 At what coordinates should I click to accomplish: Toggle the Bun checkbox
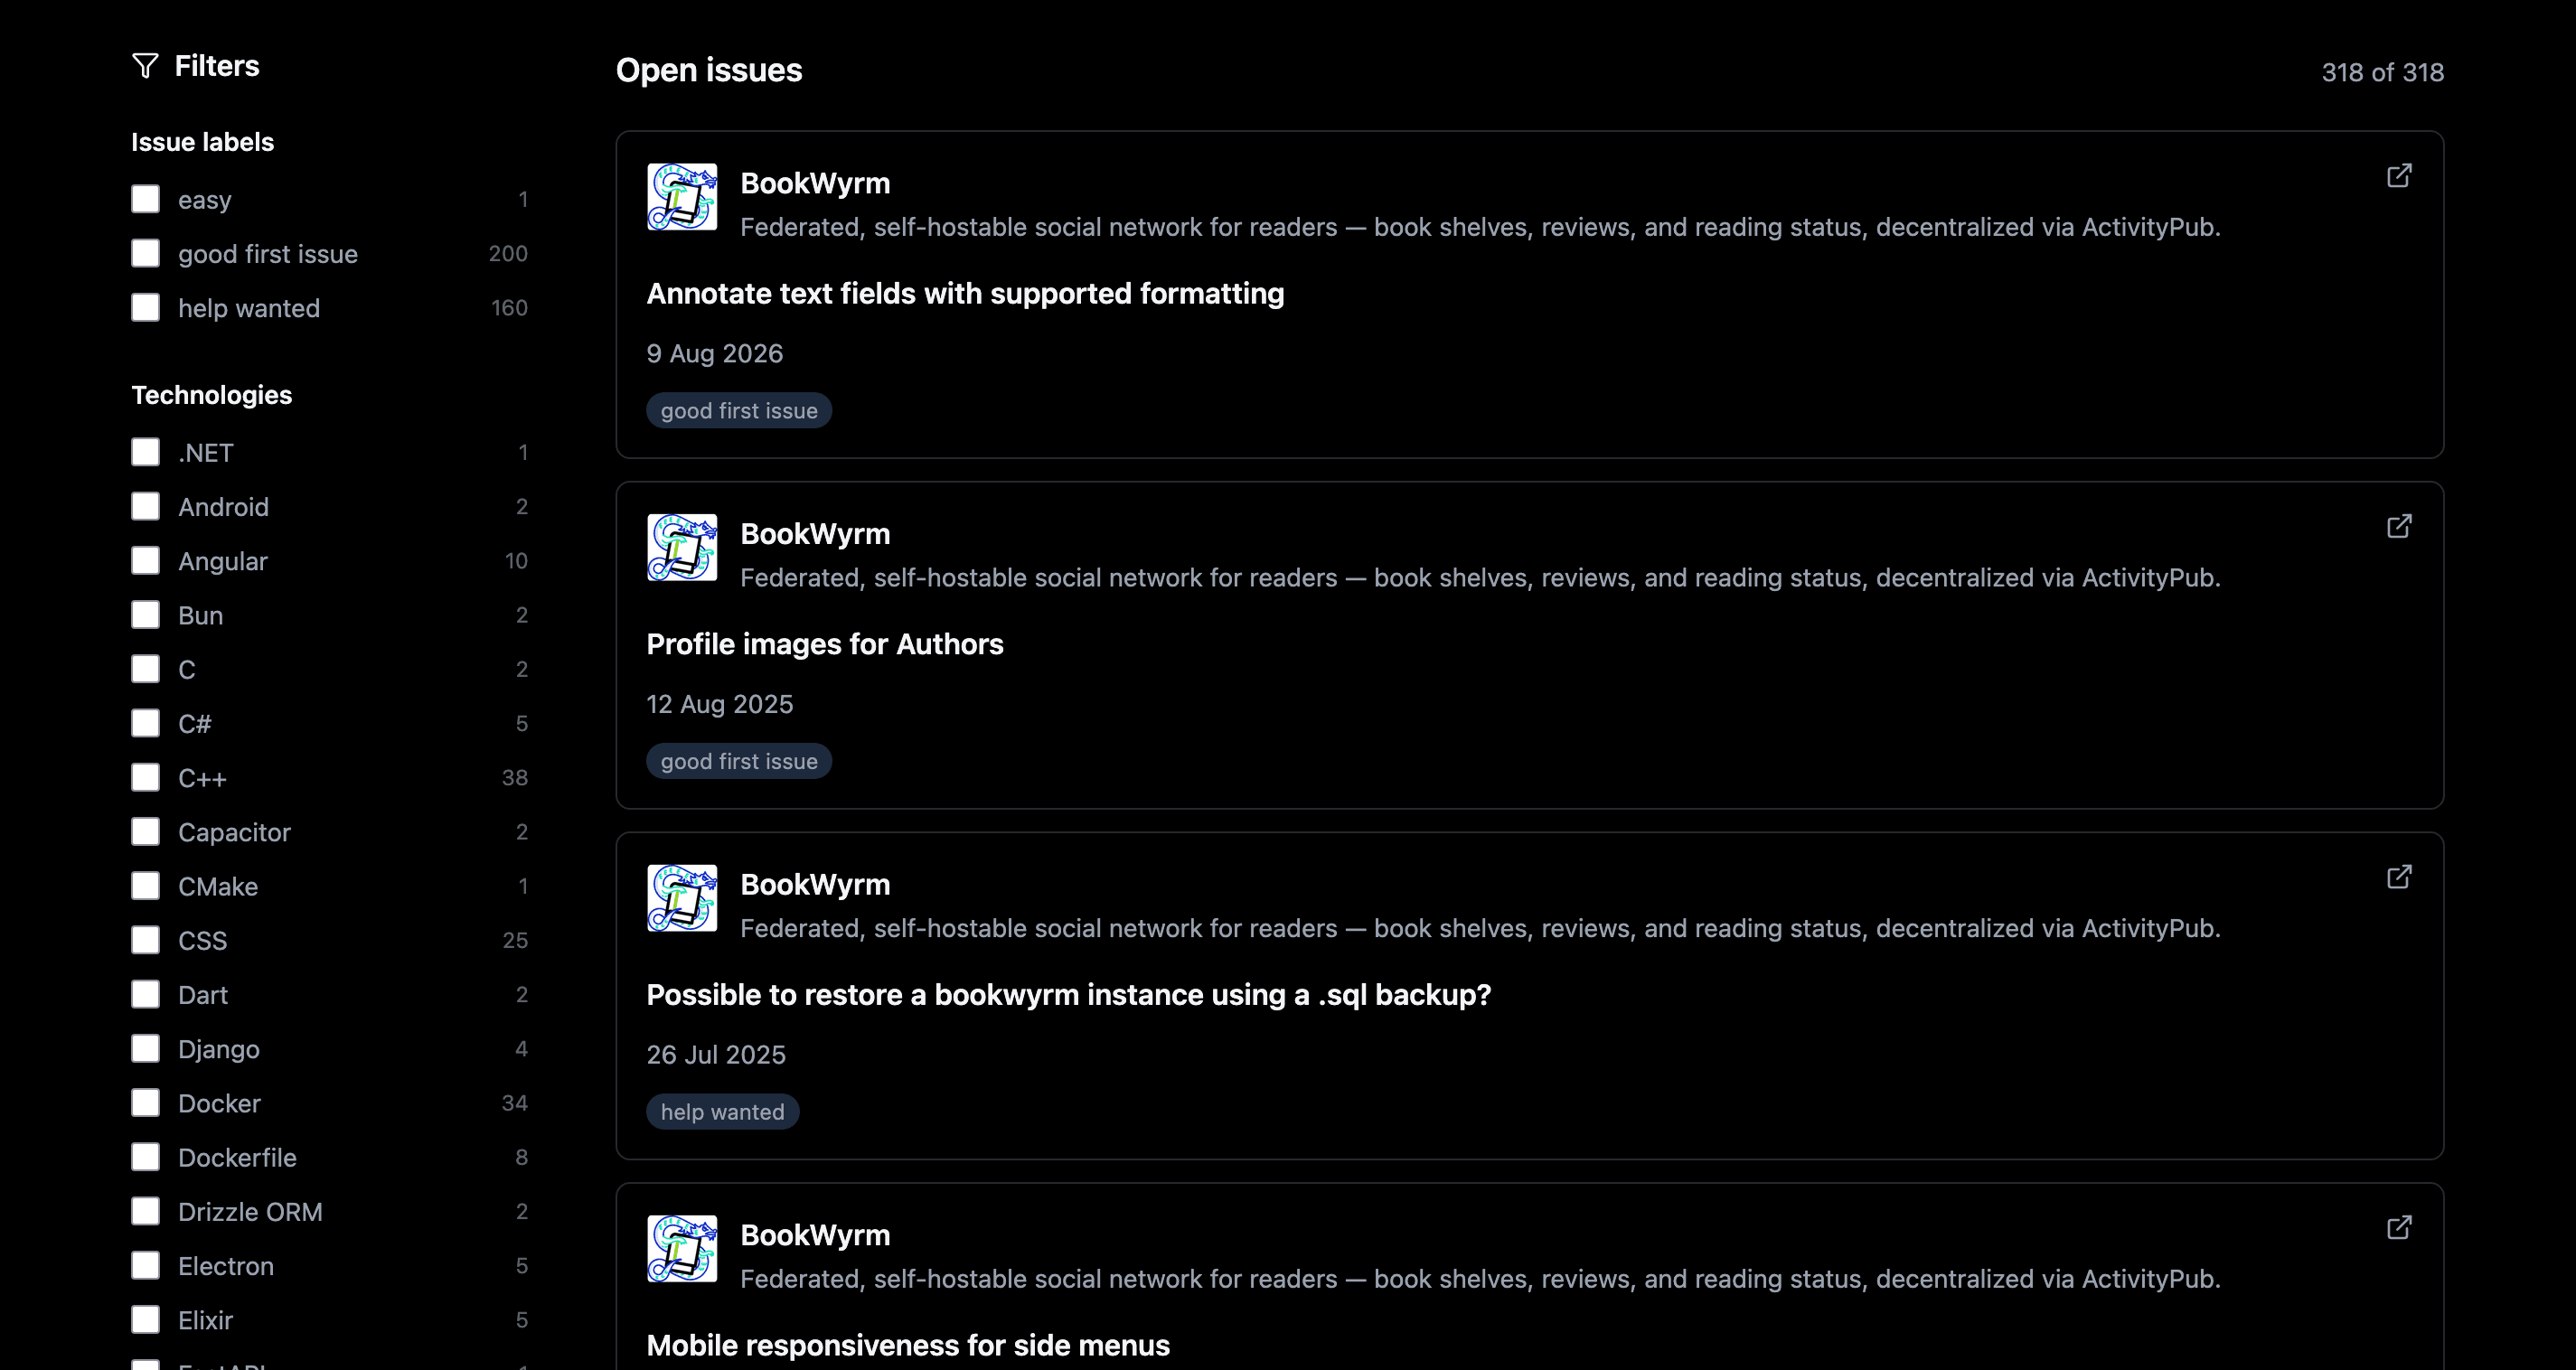(x=146, y=614)
